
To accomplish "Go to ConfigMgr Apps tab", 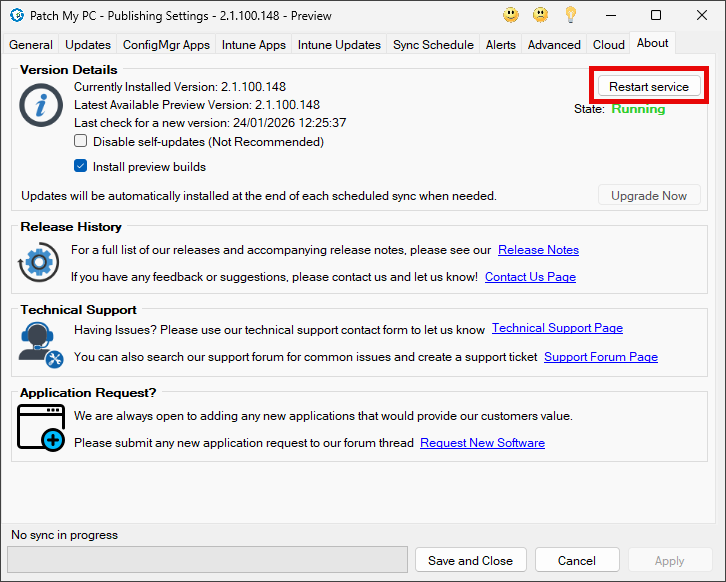I will (x=166, y=44).
